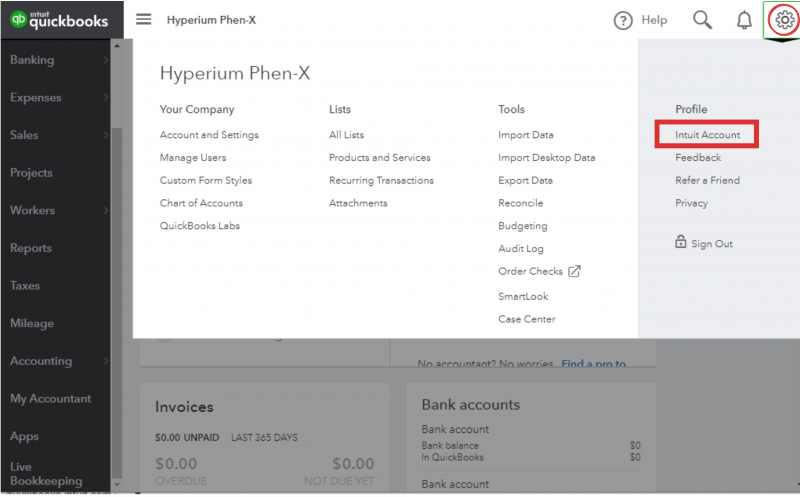
Task: Open My Accountant in the sidebar
Action: click(x=51, y=399)
